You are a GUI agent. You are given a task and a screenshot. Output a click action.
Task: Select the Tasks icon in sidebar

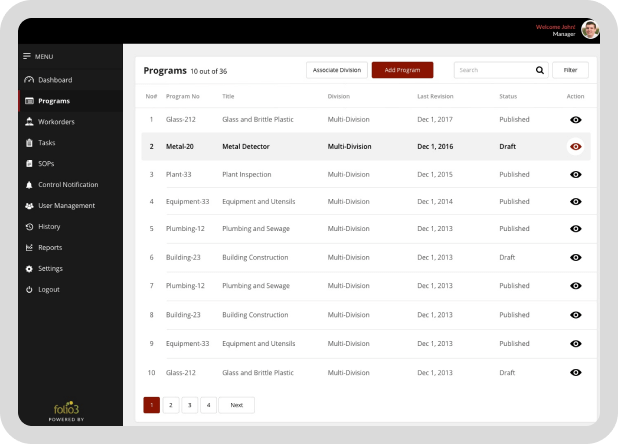pyautogui.click(x=29, y=143)
